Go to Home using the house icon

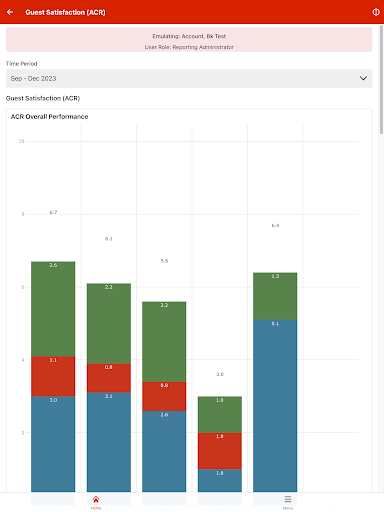(x=96, y=499)
